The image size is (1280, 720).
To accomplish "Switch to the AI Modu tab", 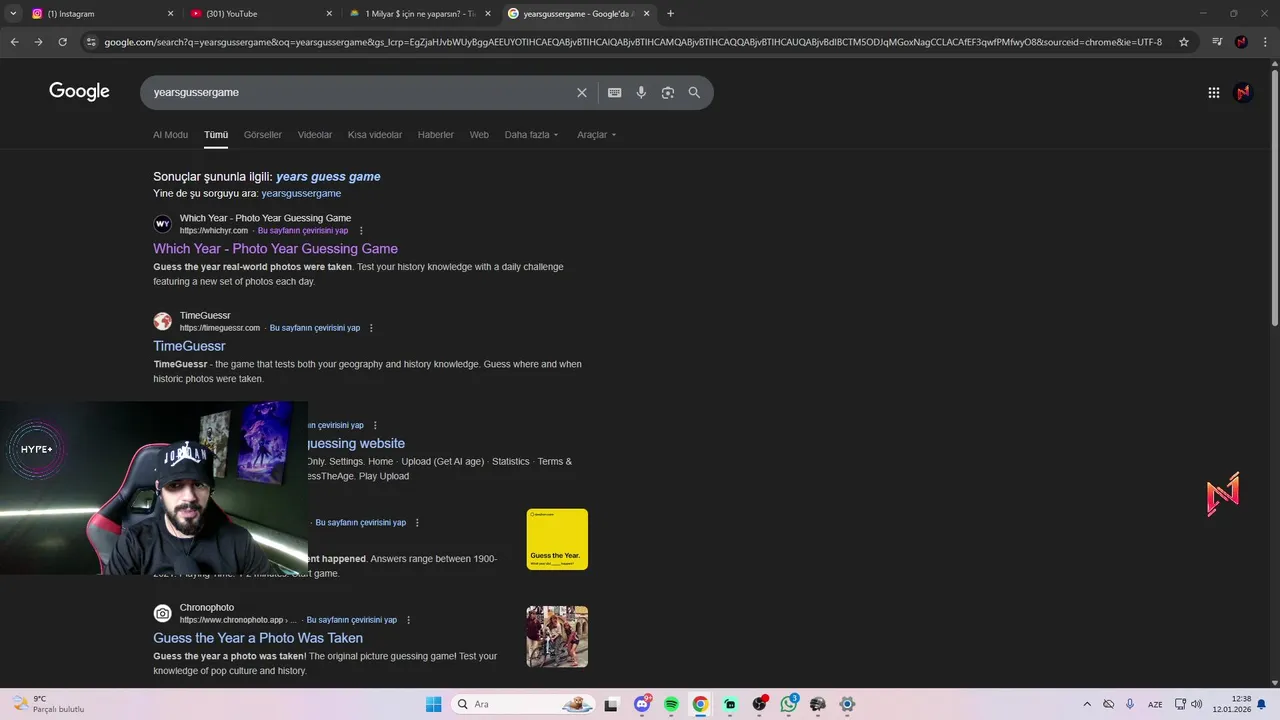I will click(x=170, y=135).
